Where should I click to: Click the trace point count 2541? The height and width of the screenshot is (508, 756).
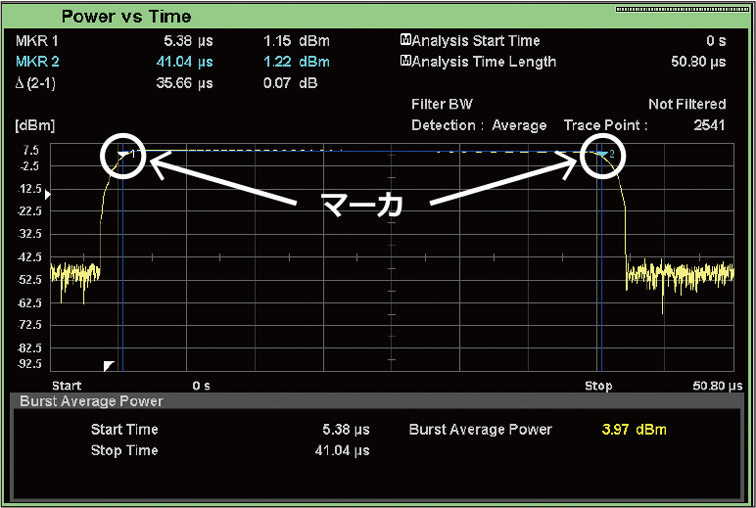coord(709,125)
